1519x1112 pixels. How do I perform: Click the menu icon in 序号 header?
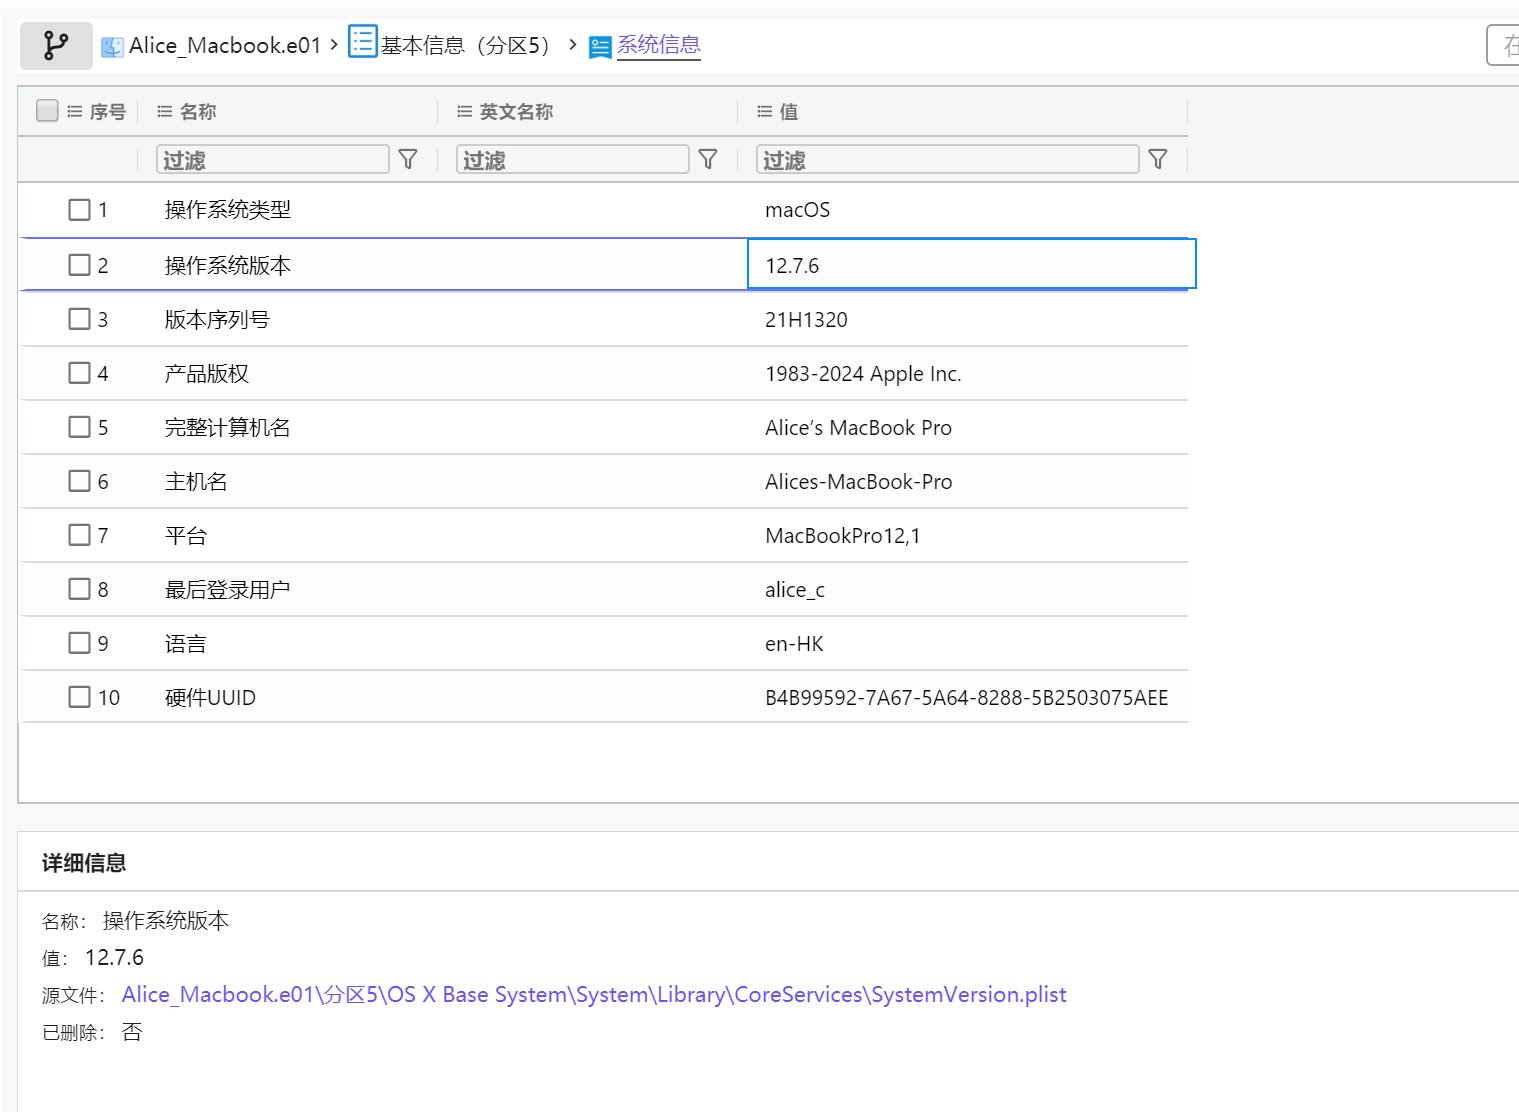75,112
